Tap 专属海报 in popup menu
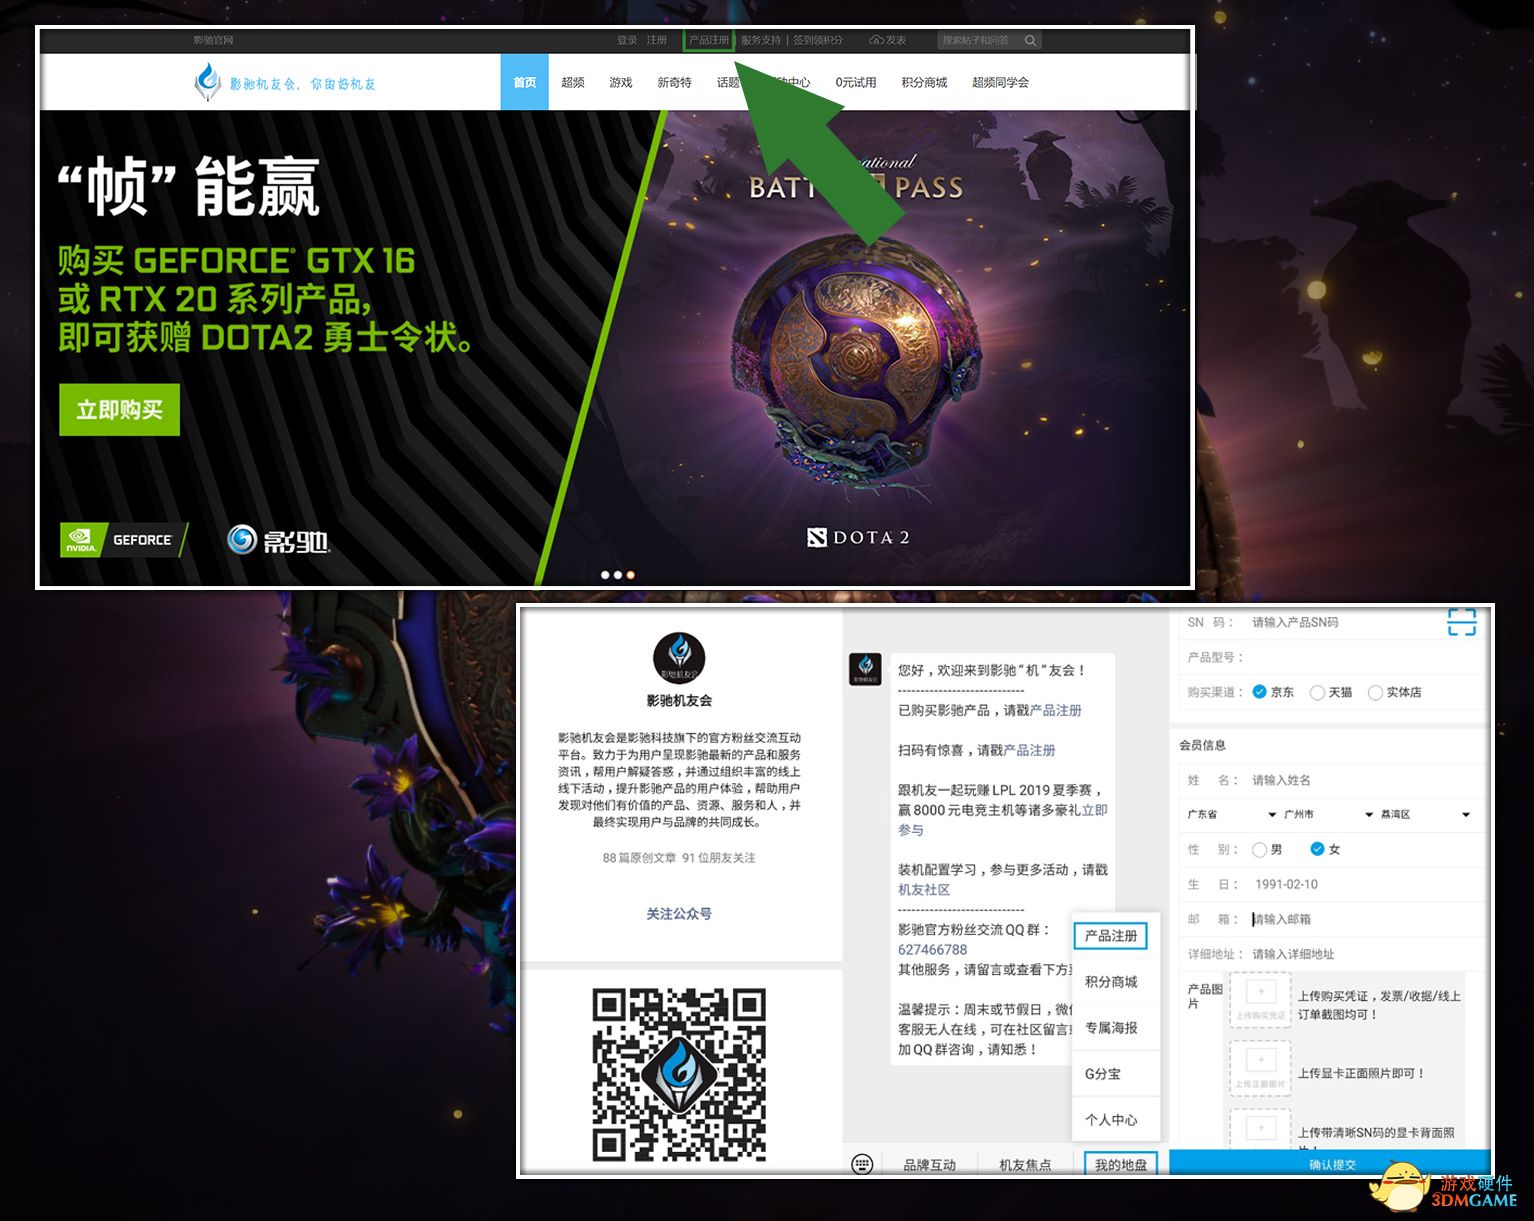Screen dimensions: 1534x1221 pos(1111,1027)
